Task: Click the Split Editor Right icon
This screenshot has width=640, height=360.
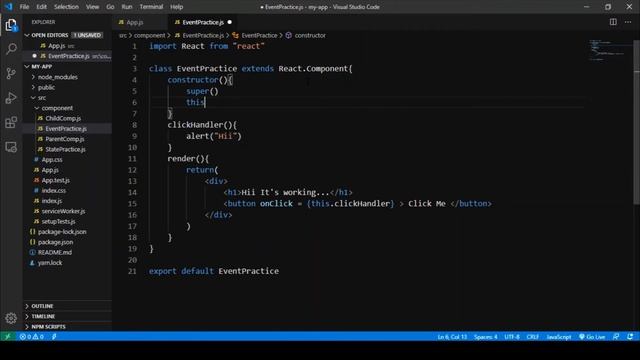Action: (x=613, y=22)
